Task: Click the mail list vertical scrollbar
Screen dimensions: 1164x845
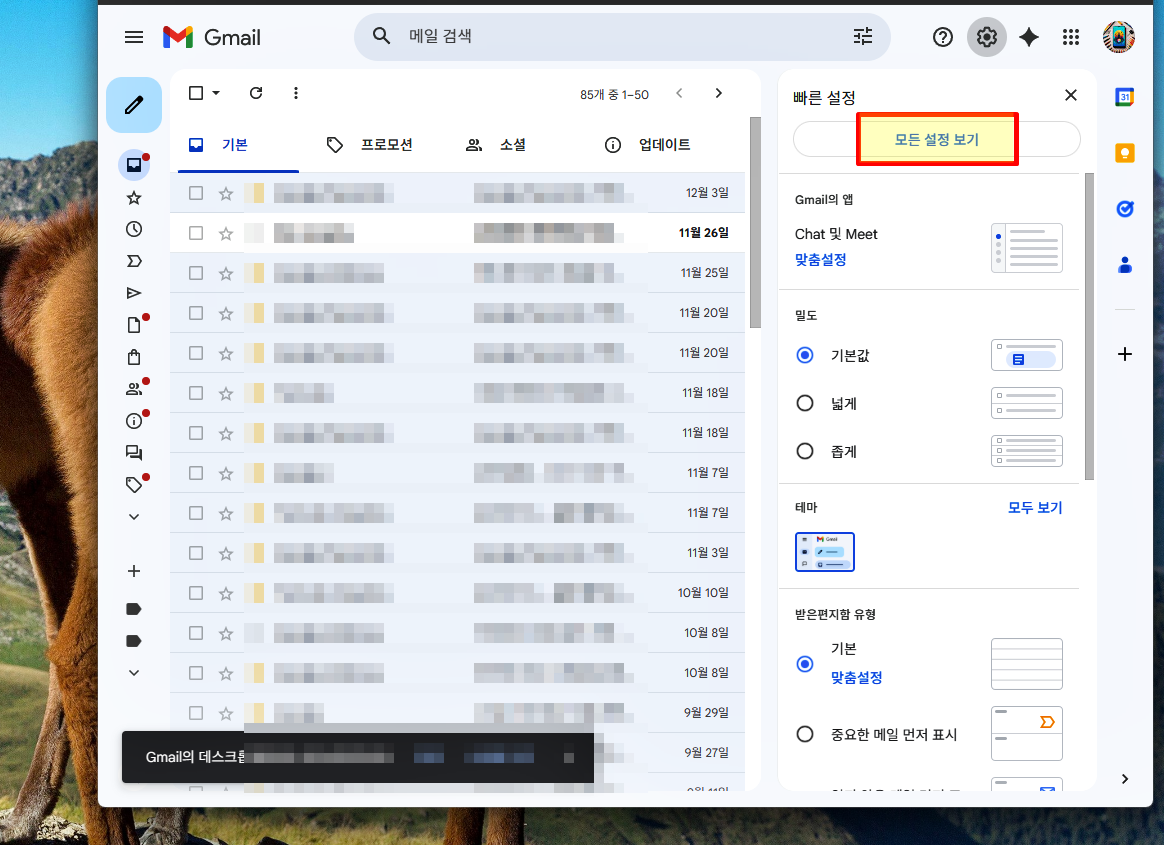Action: point(755,222)
